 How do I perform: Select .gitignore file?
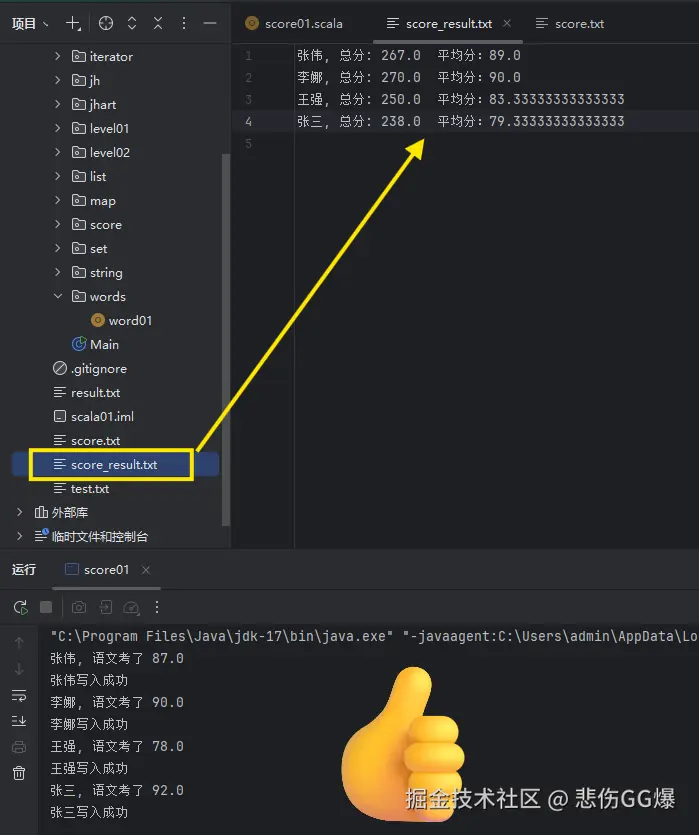89,369
